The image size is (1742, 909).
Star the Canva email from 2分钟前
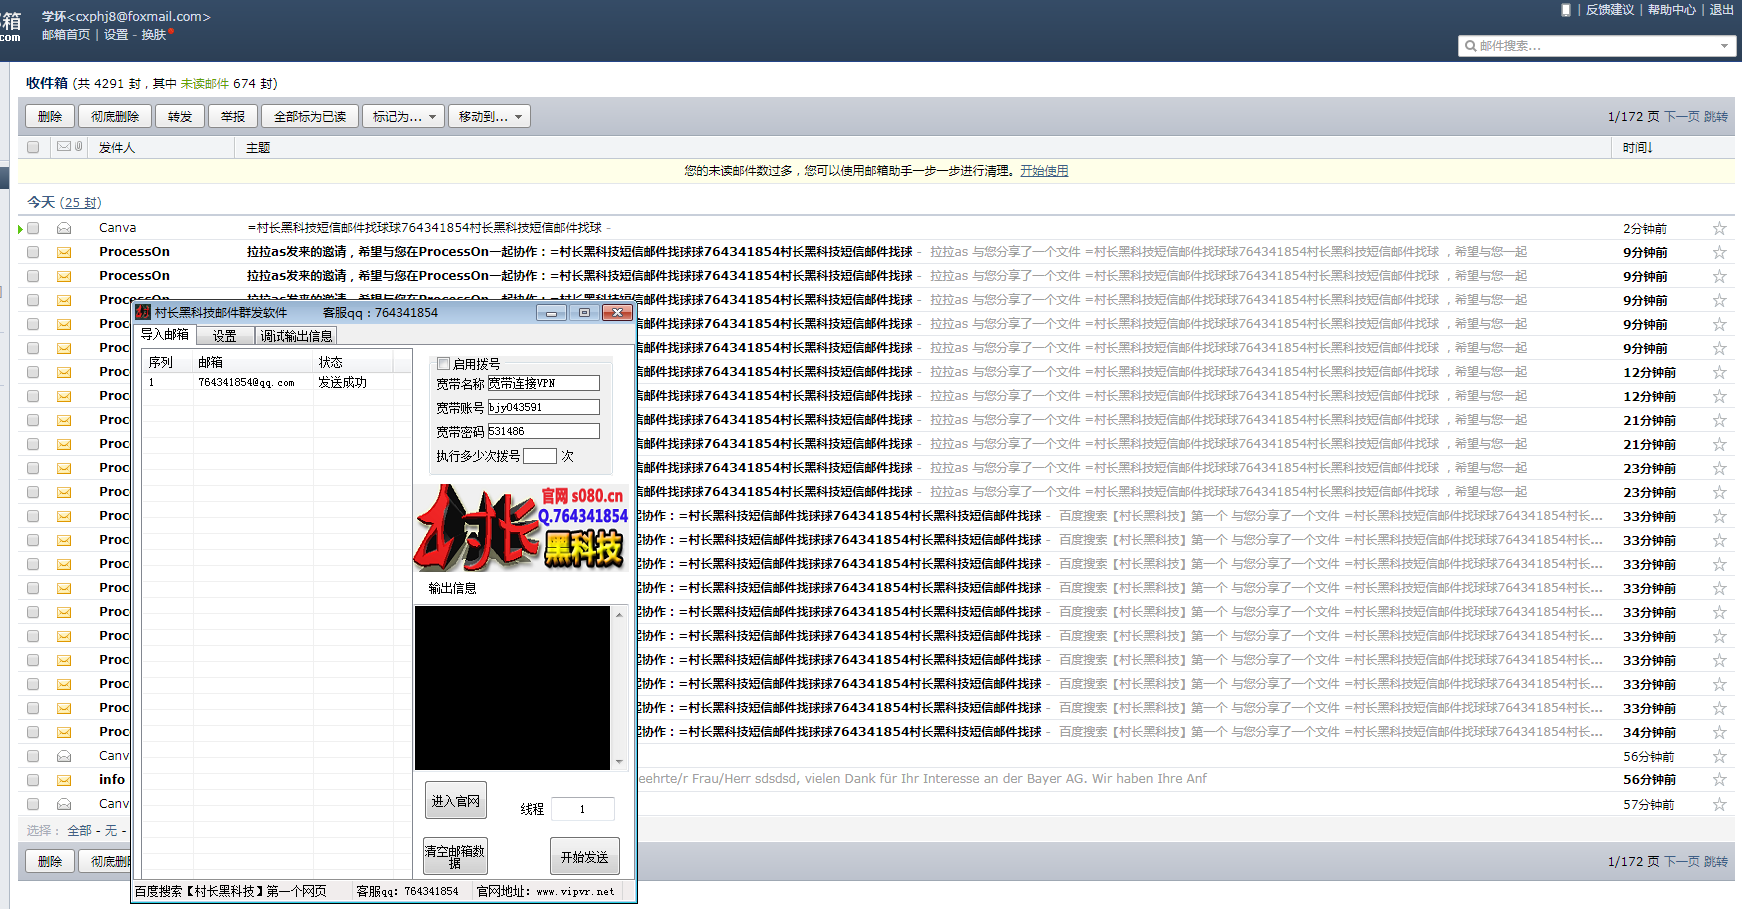1719,228
